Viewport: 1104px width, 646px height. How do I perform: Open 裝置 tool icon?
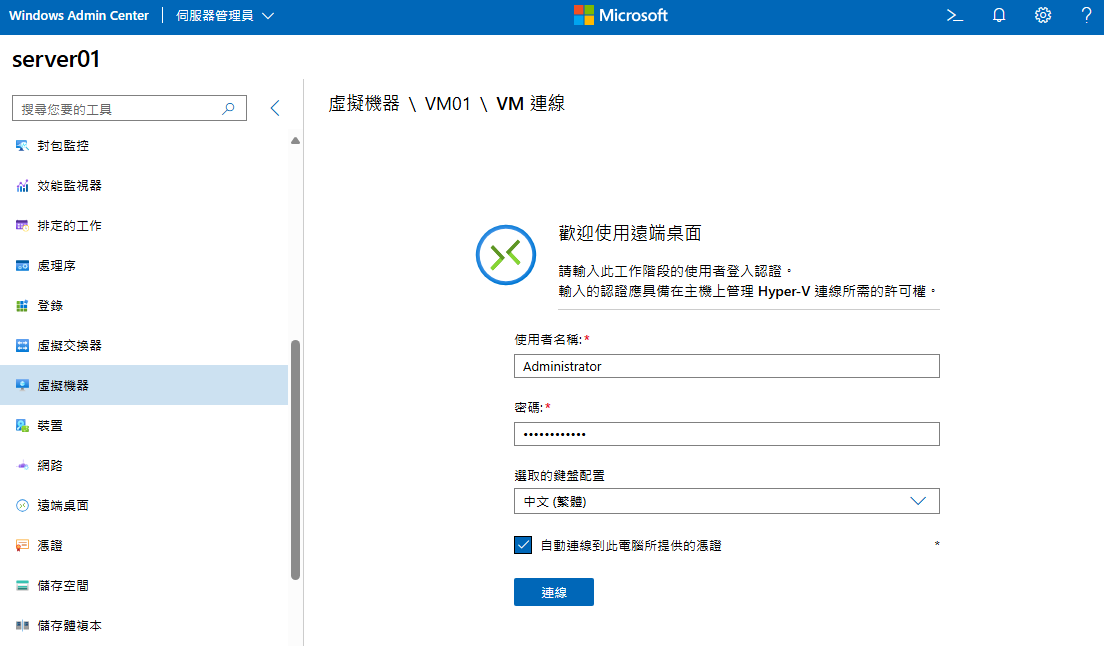pos(23,426)
